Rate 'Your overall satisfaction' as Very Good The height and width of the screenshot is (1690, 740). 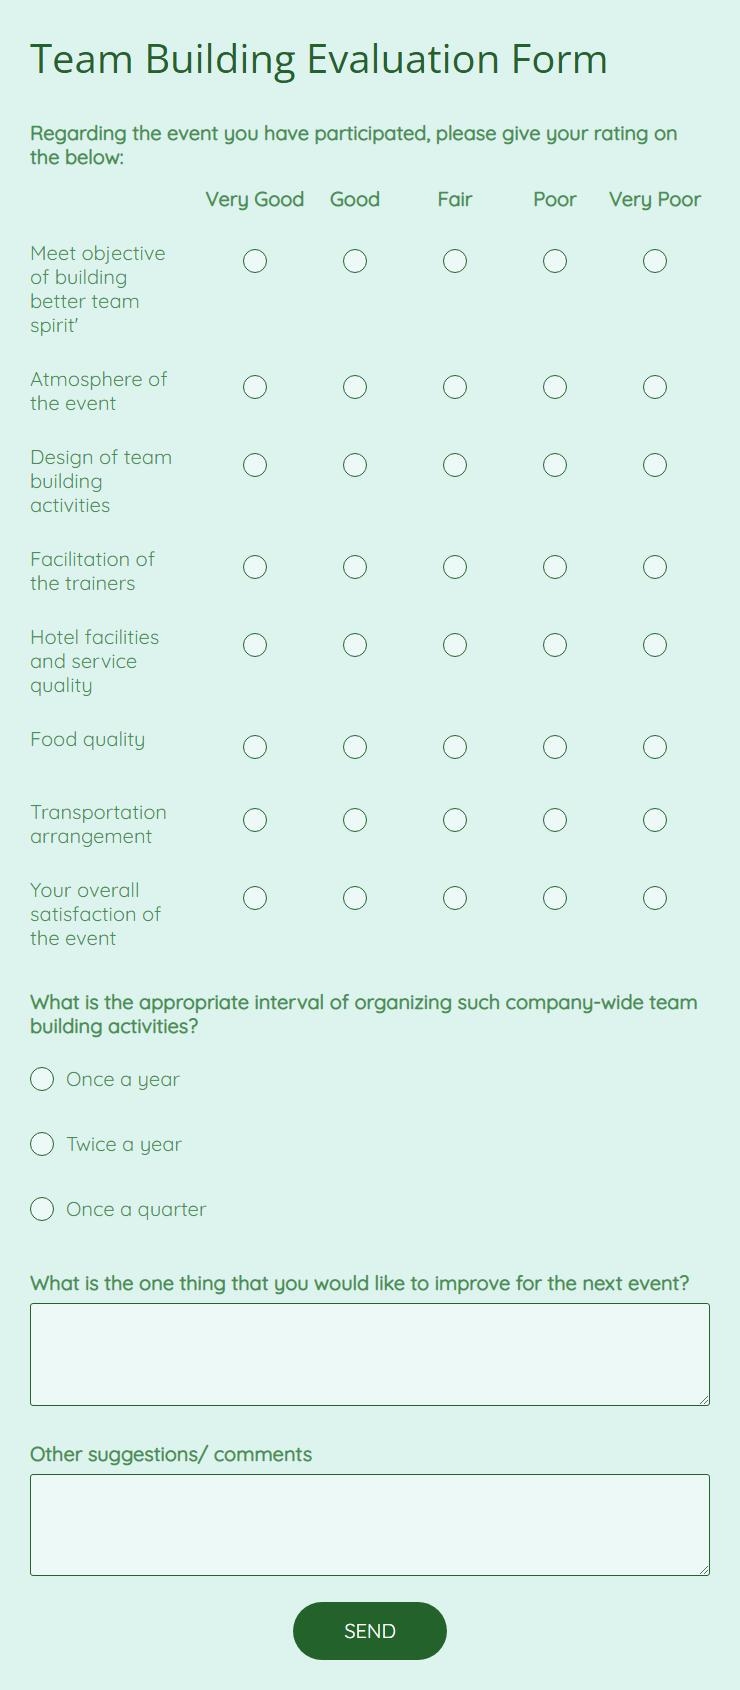[255, 897]
